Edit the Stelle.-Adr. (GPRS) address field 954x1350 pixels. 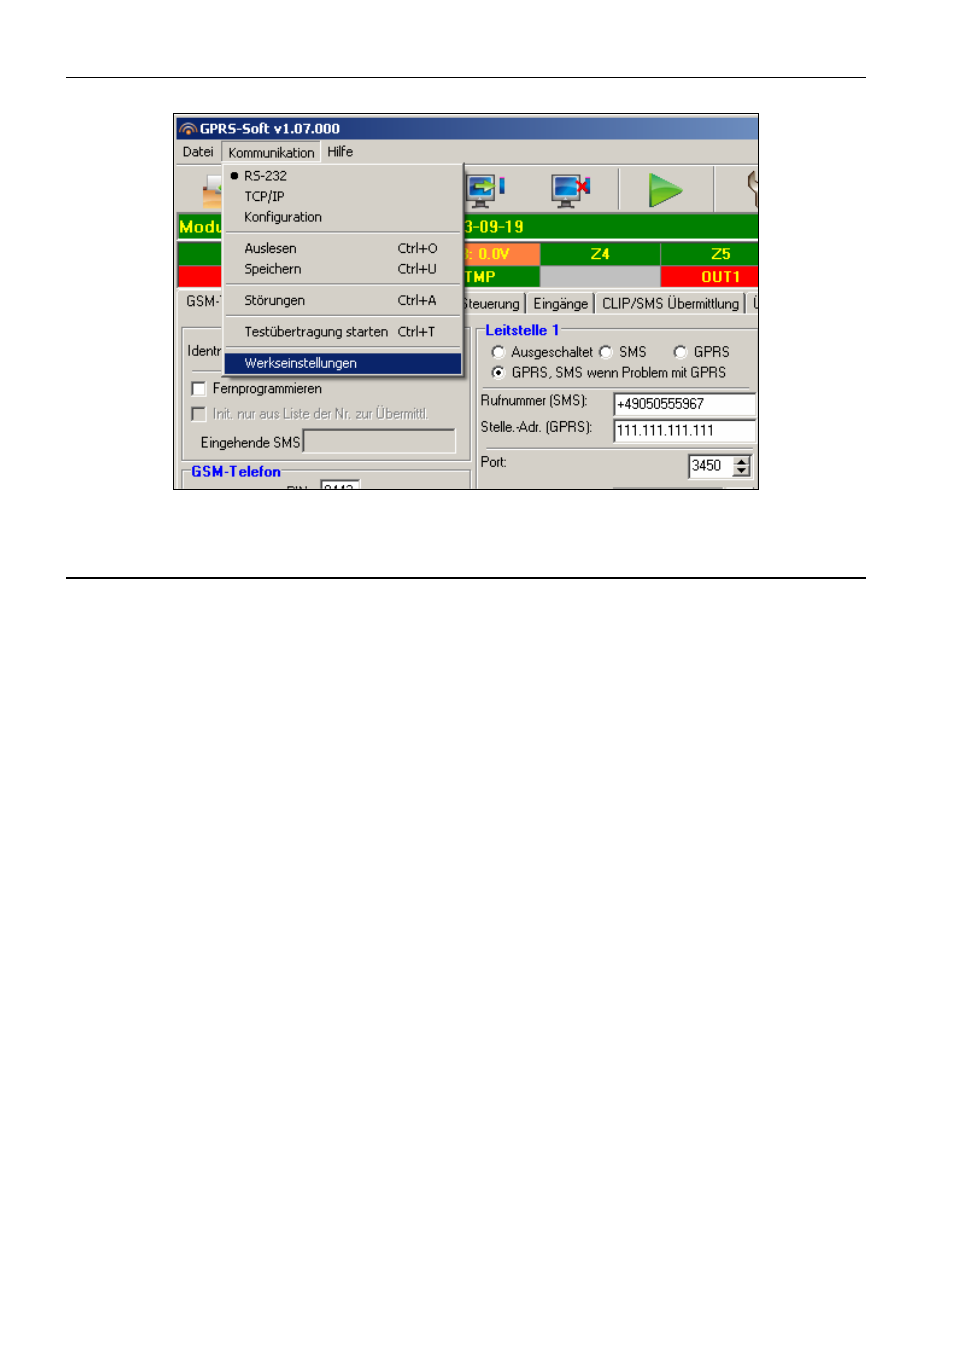point(684,431)
